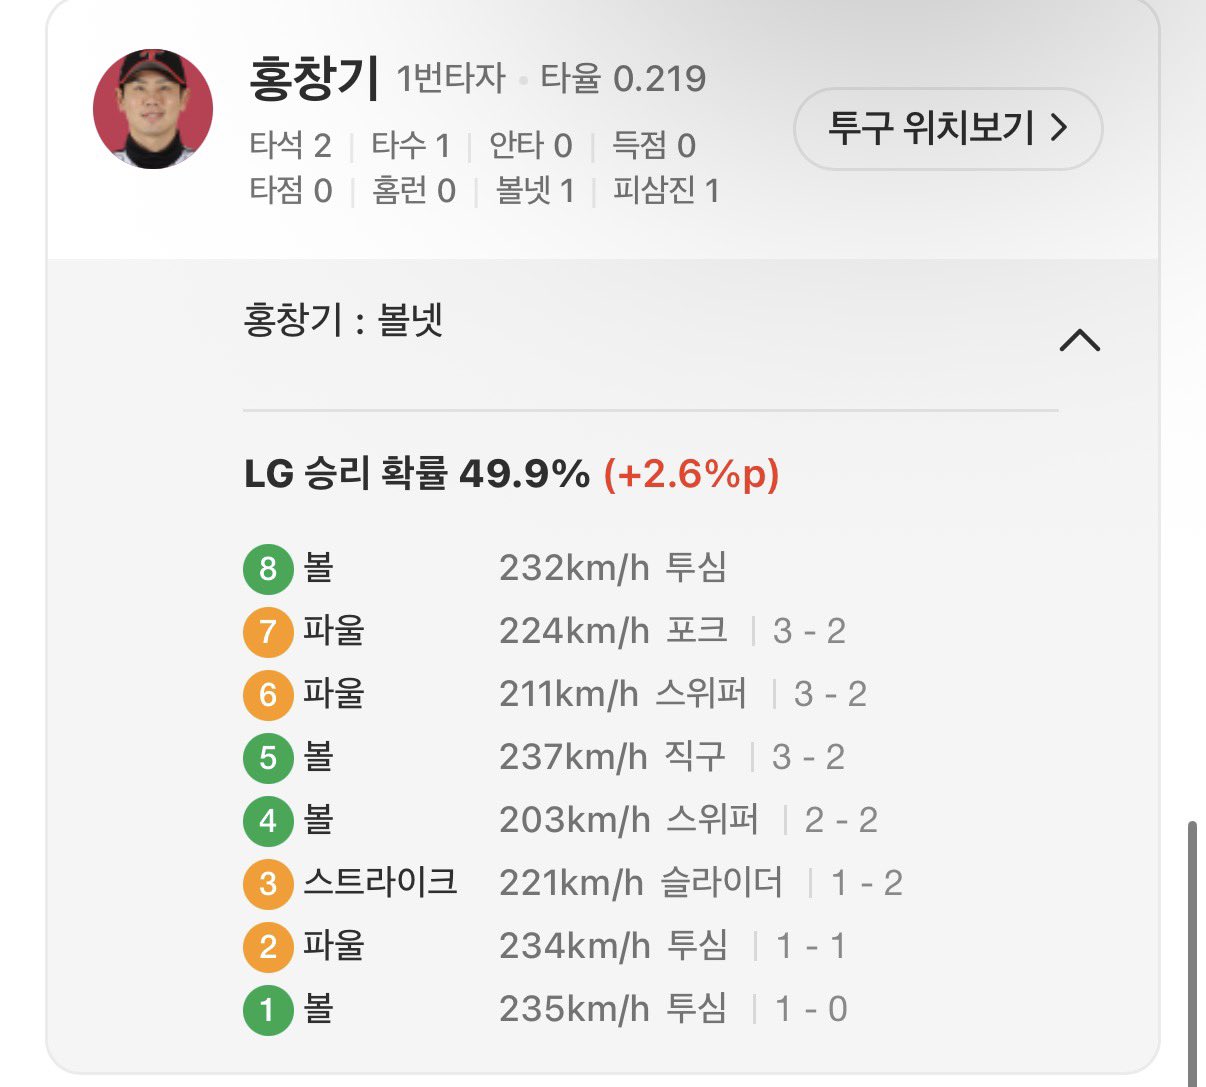Screen dimensions: 1206x1087
Task: Click pitch number 1 ball badge
Action: pyautogui.click(x=267, y=1010)
